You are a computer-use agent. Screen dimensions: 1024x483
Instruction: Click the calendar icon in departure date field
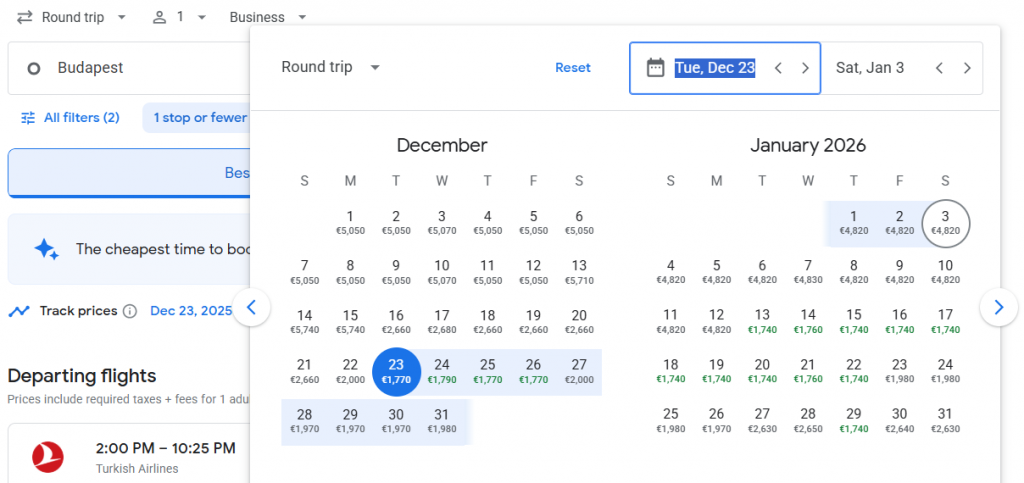pyautogui.click(x=655, y=68)
